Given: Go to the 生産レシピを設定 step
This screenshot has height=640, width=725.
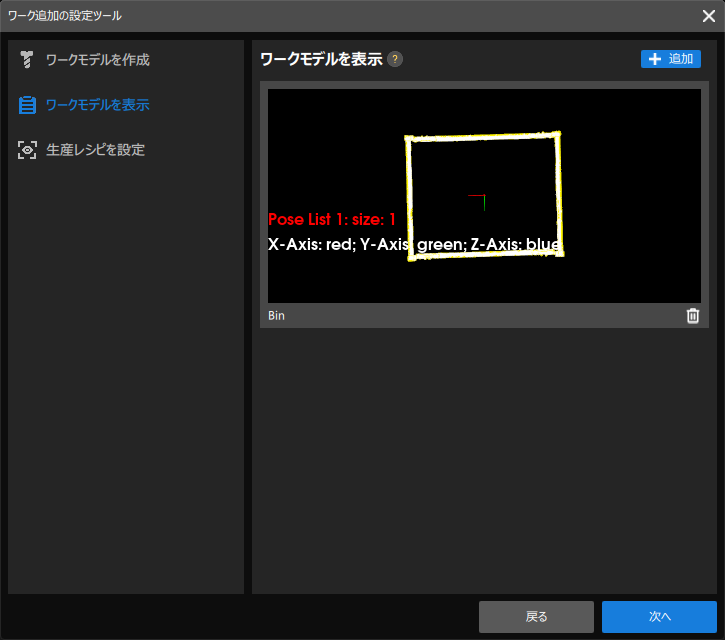Looking at the screenshot, I should pyautogui.click(x=95, y=150).
